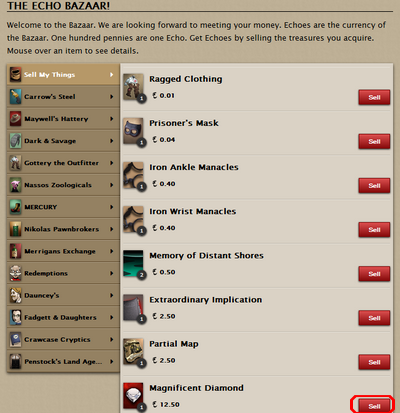
Task: Click the Magnificent Diamond item icon
Action: (x=133, y=396)
